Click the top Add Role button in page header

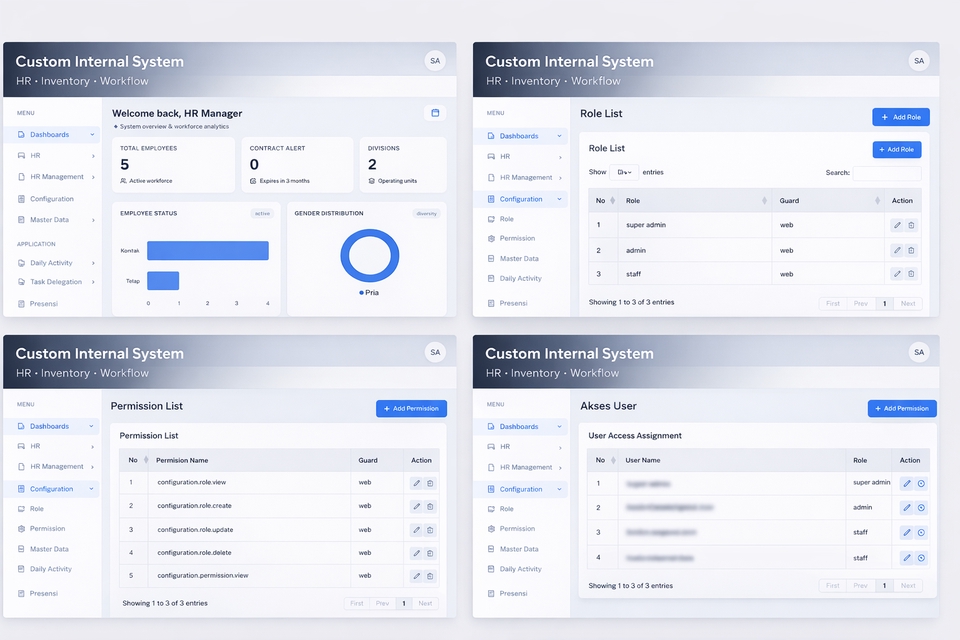tap(900, 117)
